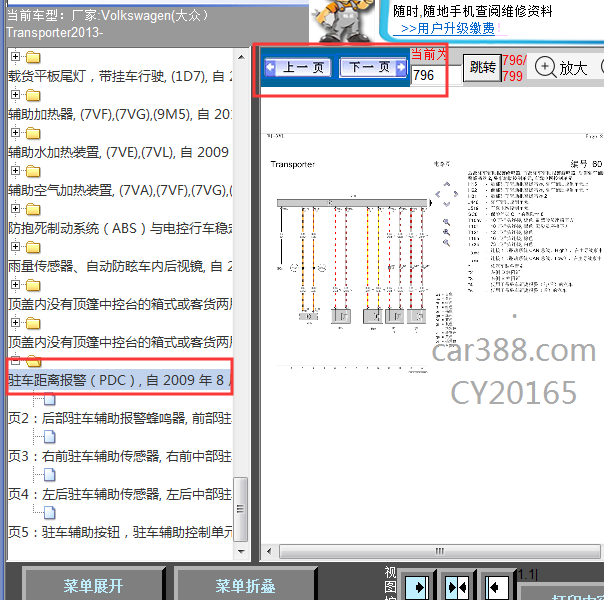Expand the 辅助水加热装置 folder node

pyautogui.click(x=15, y=133)
